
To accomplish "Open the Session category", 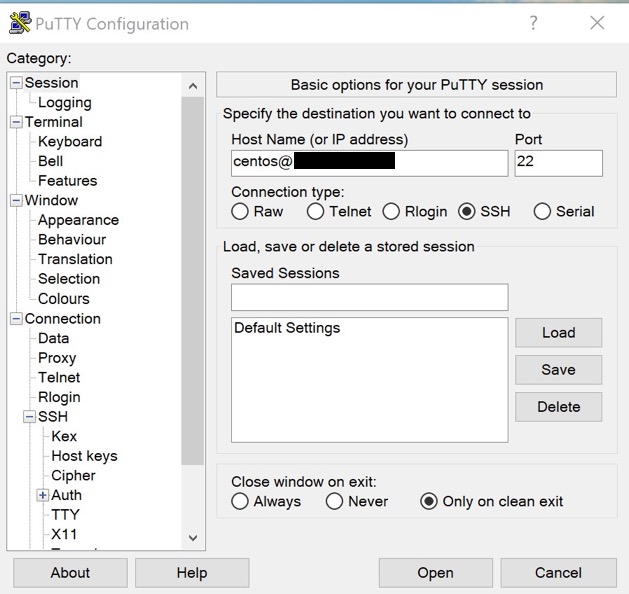I will (x=51, y=83).
